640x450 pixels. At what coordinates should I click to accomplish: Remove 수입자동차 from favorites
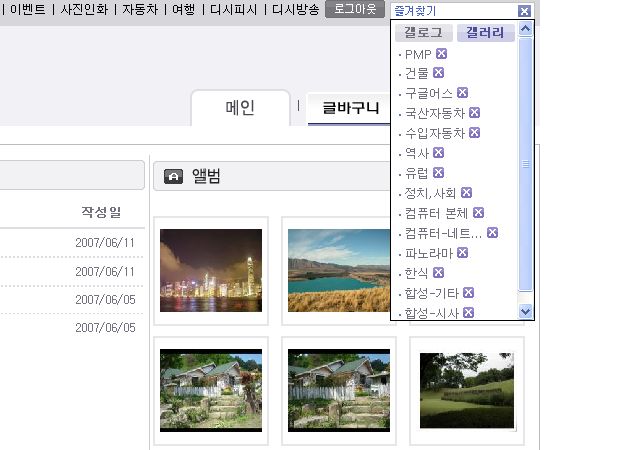coord(474,133)
